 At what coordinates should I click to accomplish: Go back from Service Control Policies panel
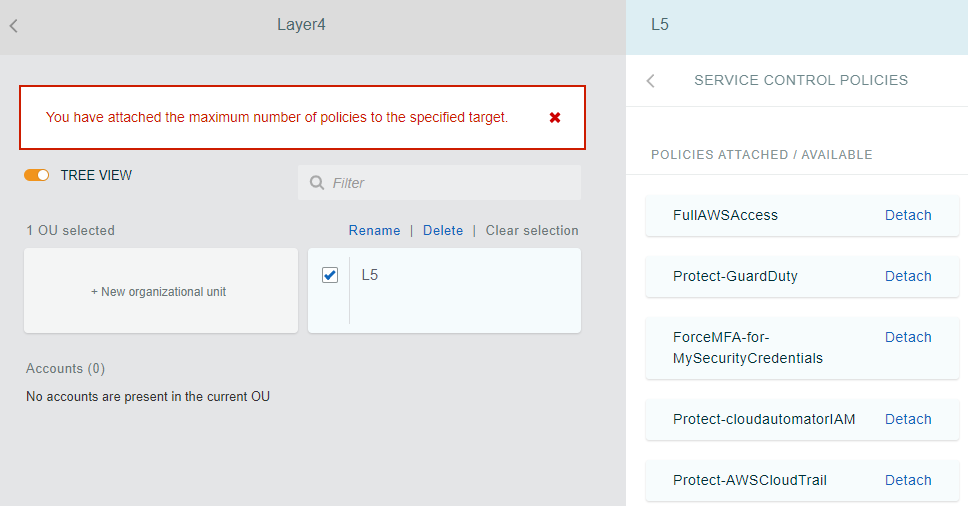651,81
